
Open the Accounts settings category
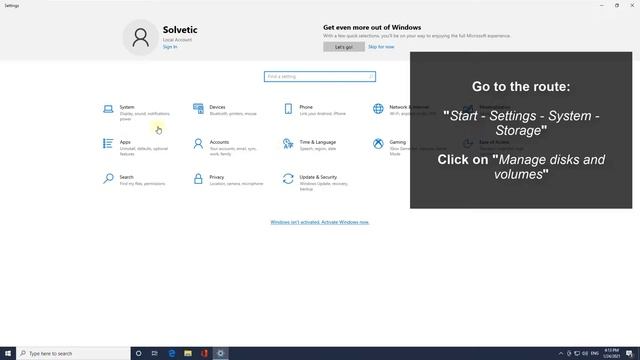point(225,147)
